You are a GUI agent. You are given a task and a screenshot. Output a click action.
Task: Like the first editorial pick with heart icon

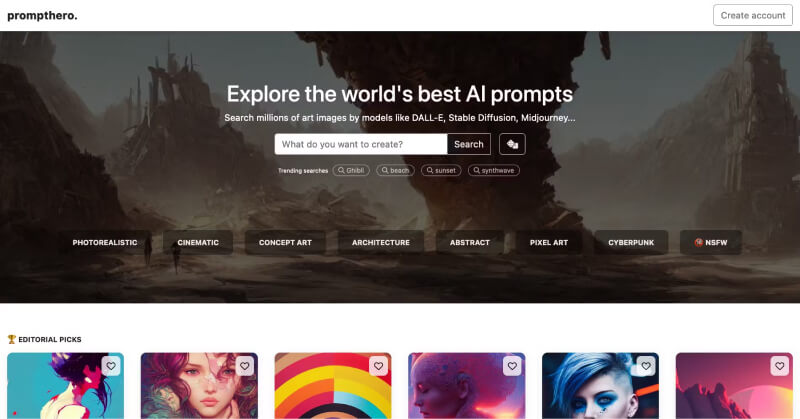[111, 366]
